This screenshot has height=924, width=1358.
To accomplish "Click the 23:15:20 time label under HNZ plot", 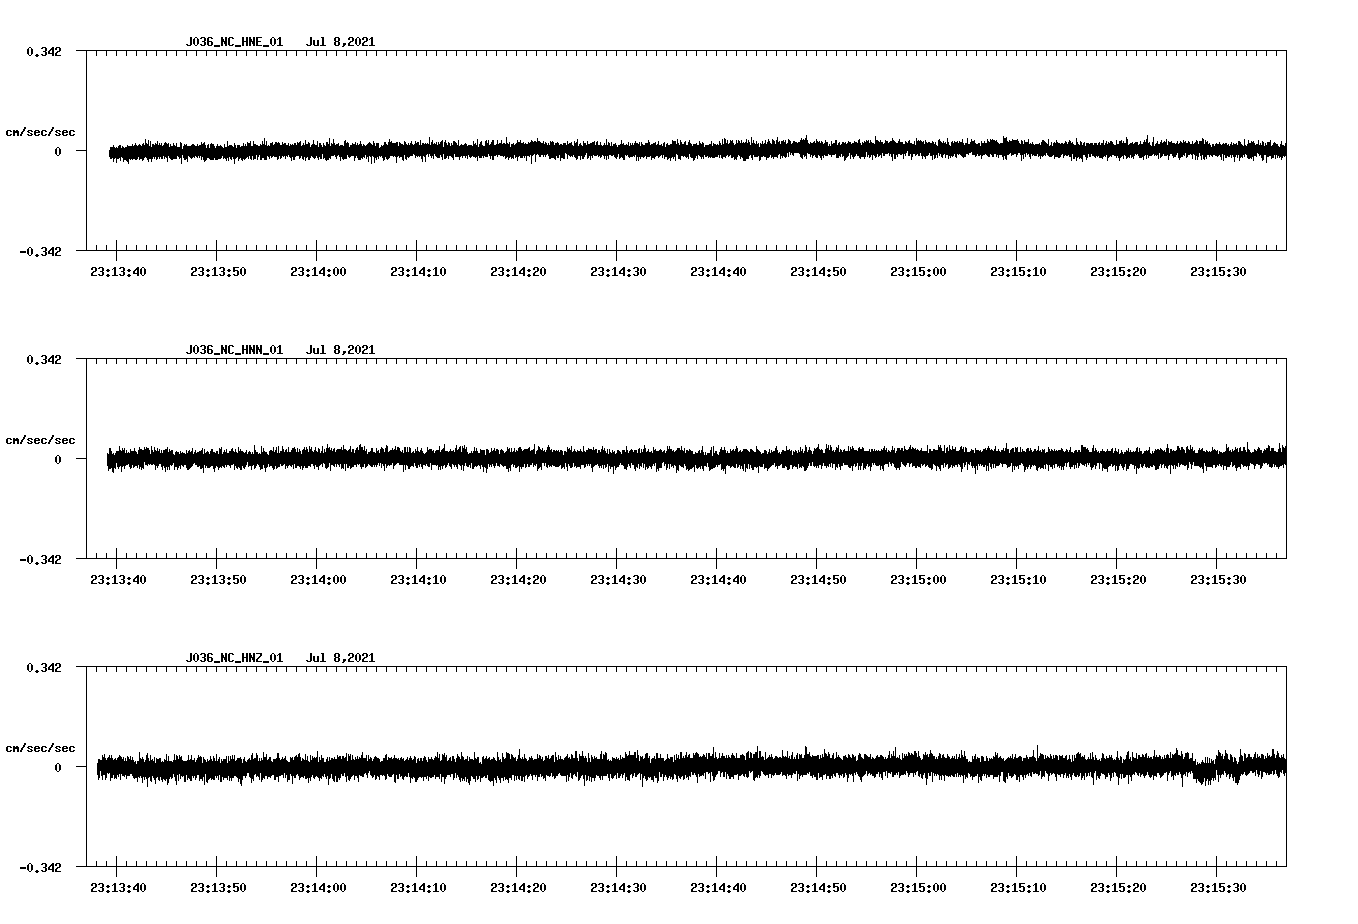I will point(1118,888).
